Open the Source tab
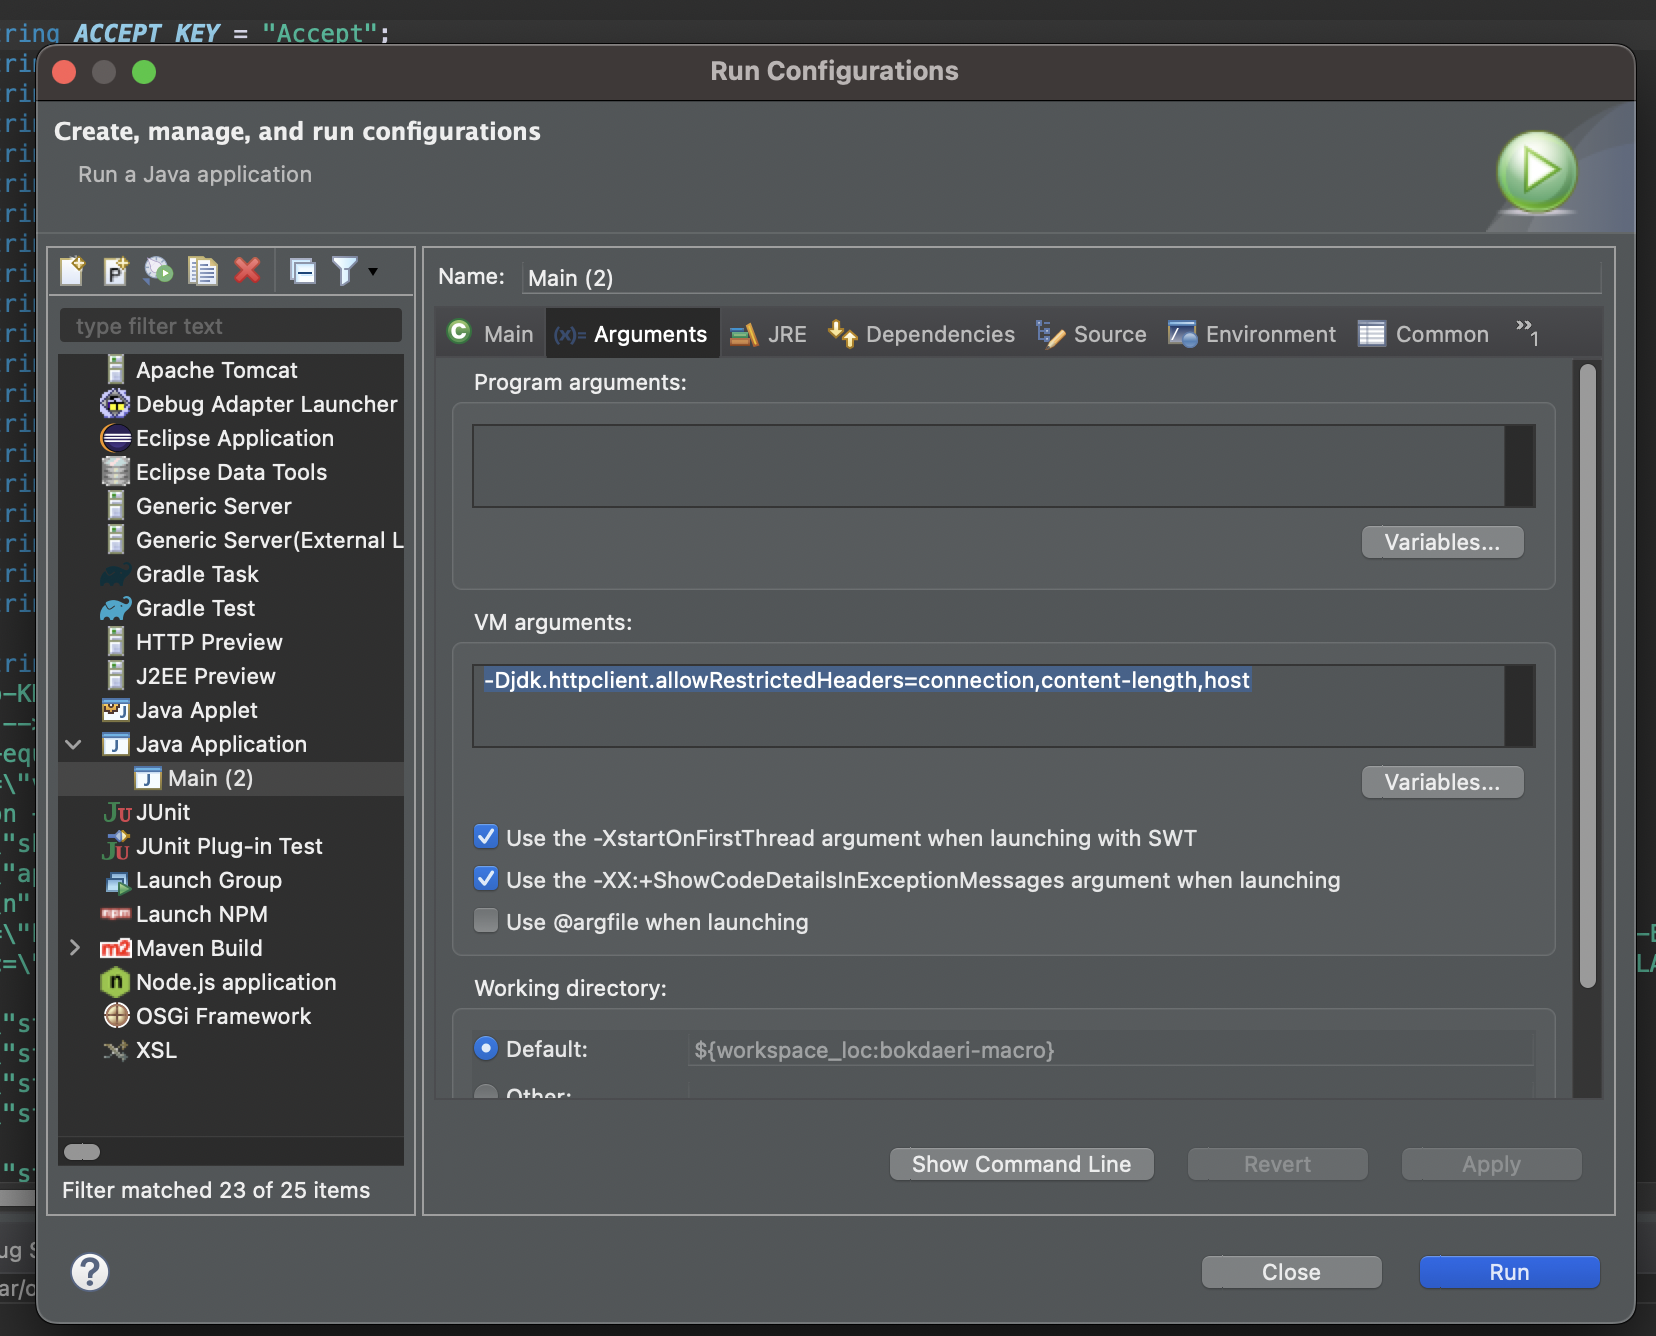This screenshot has height=1336, width=1656. pos(1091,334)
